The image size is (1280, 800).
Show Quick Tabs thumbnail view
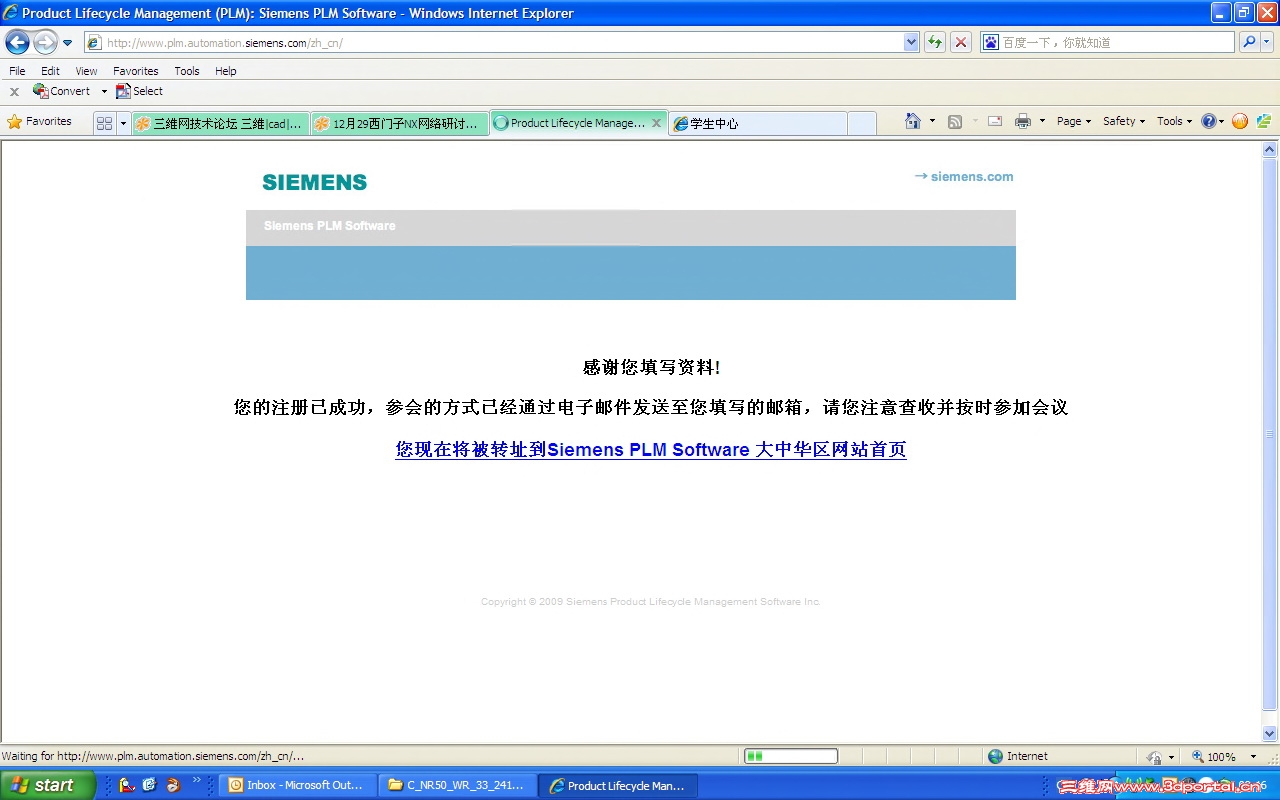pyautogui.click(x=104, y=123)
